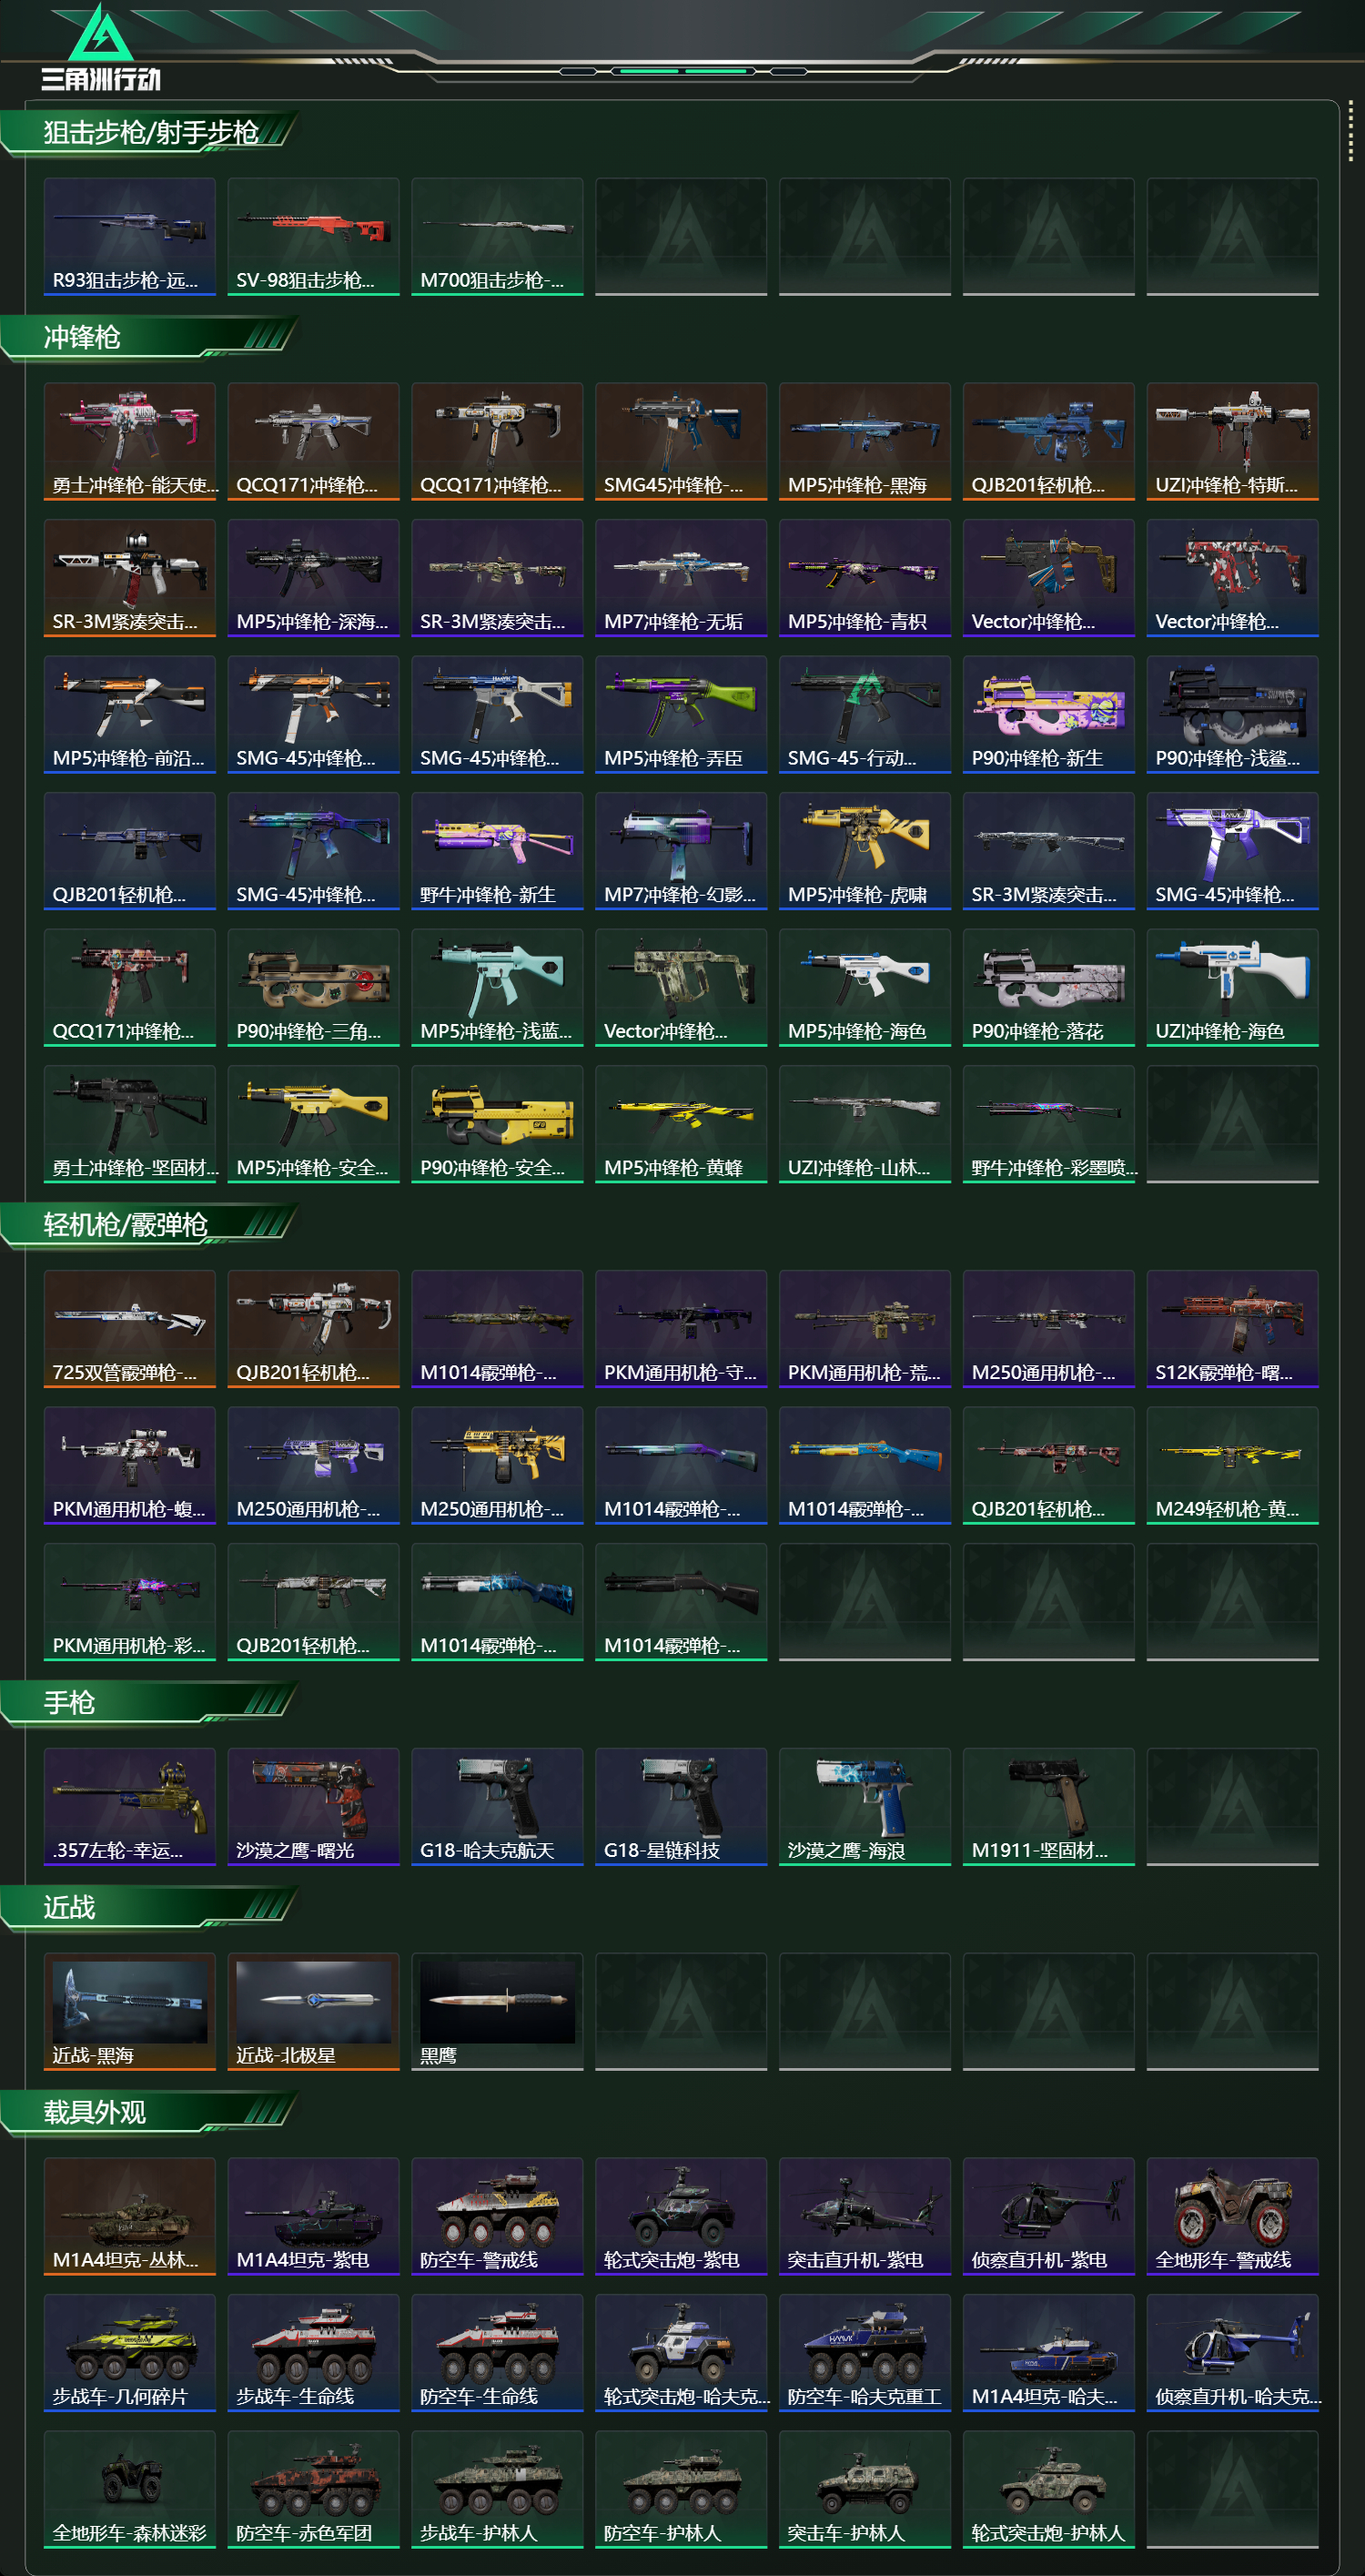Select the 突击直升机-紫电 helicopter skin
The image size is (1365, 2576).
(864, 2216)
